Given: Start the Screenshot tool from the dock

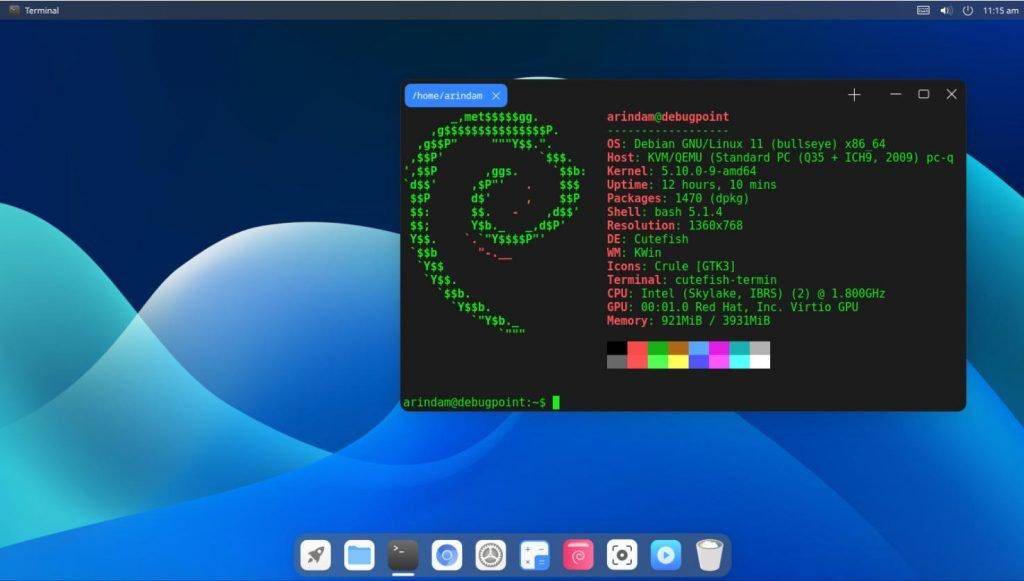Looking at the screenshot, I should click(621, 555).
